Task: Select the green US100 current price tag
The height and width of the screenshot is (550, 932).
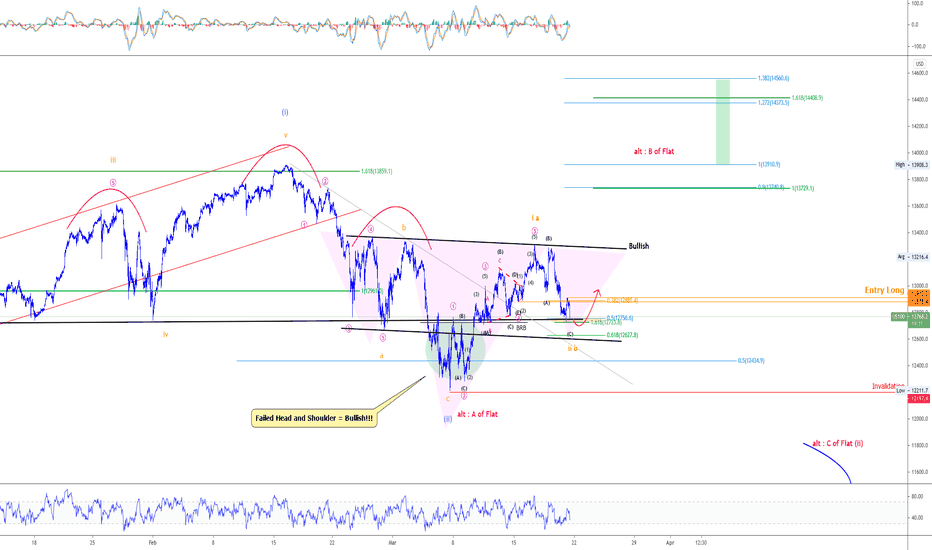Action: (911, 318)
